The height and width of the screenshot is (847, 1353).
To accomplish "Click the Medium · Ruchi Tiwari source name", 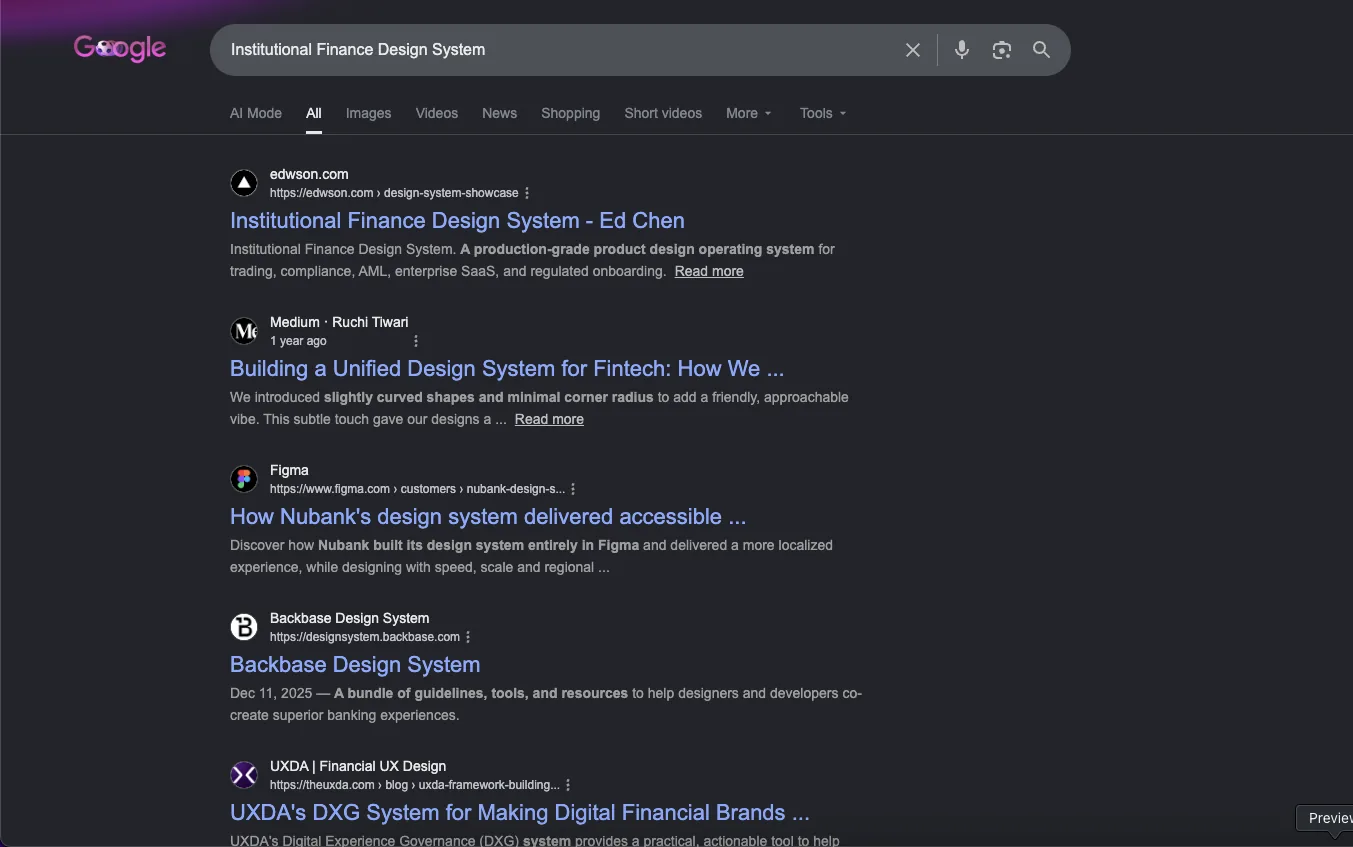I will [339, 322].
